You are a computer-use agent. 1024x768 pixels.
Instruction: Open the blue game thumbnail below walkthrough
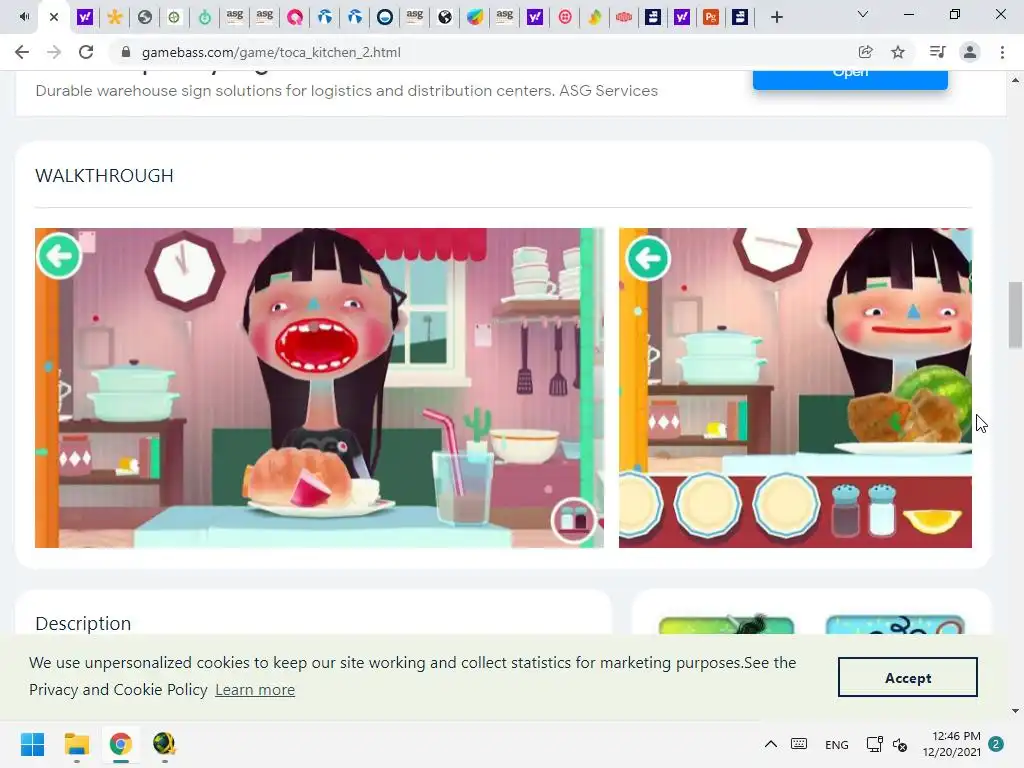tap(895, 625)
